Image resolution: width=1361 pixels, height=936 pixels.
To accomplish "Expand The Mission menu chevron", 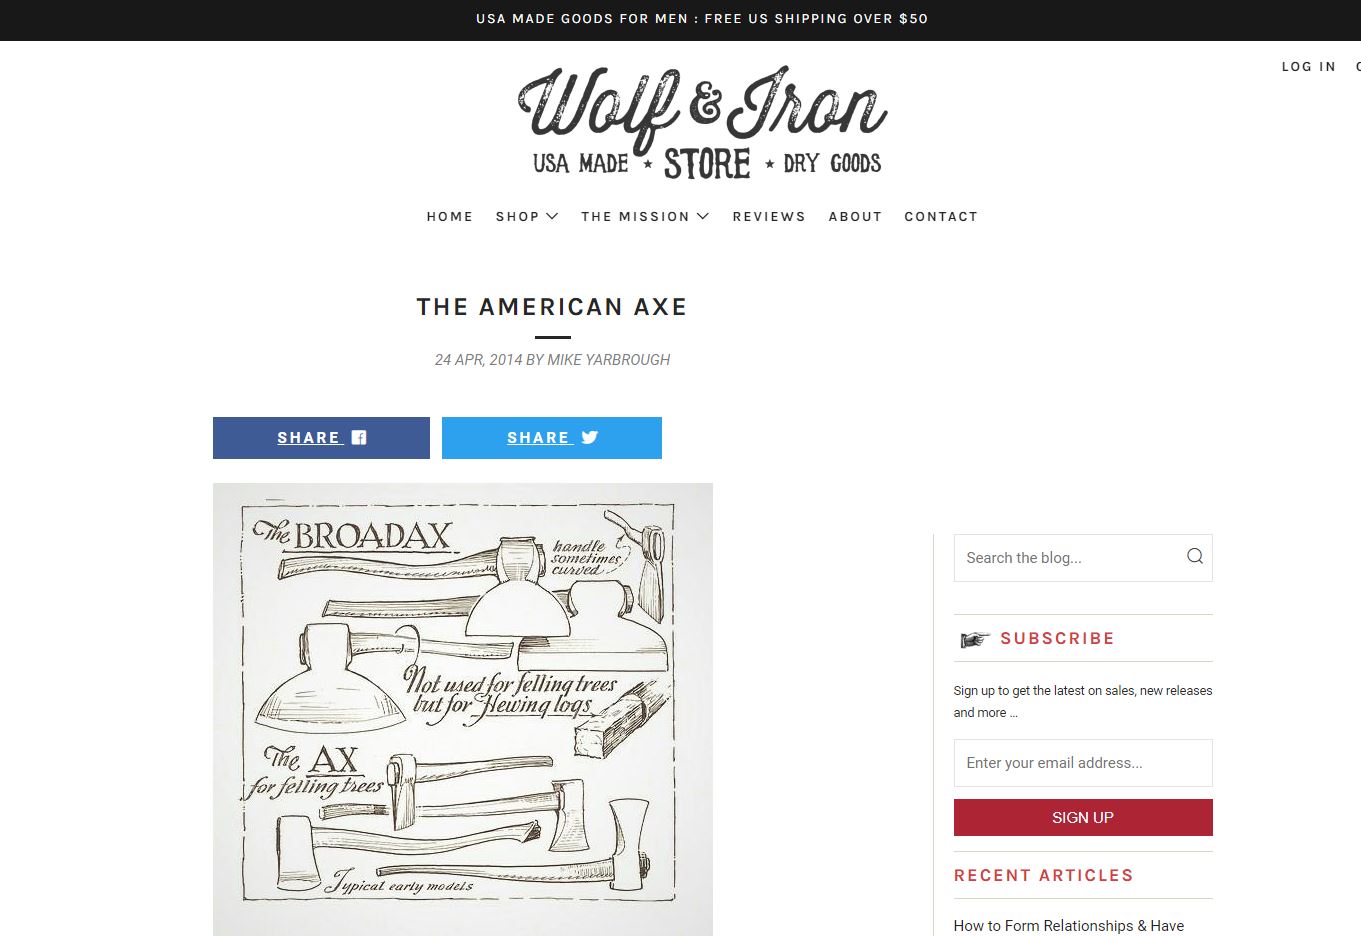I will [x=703, y=216].
